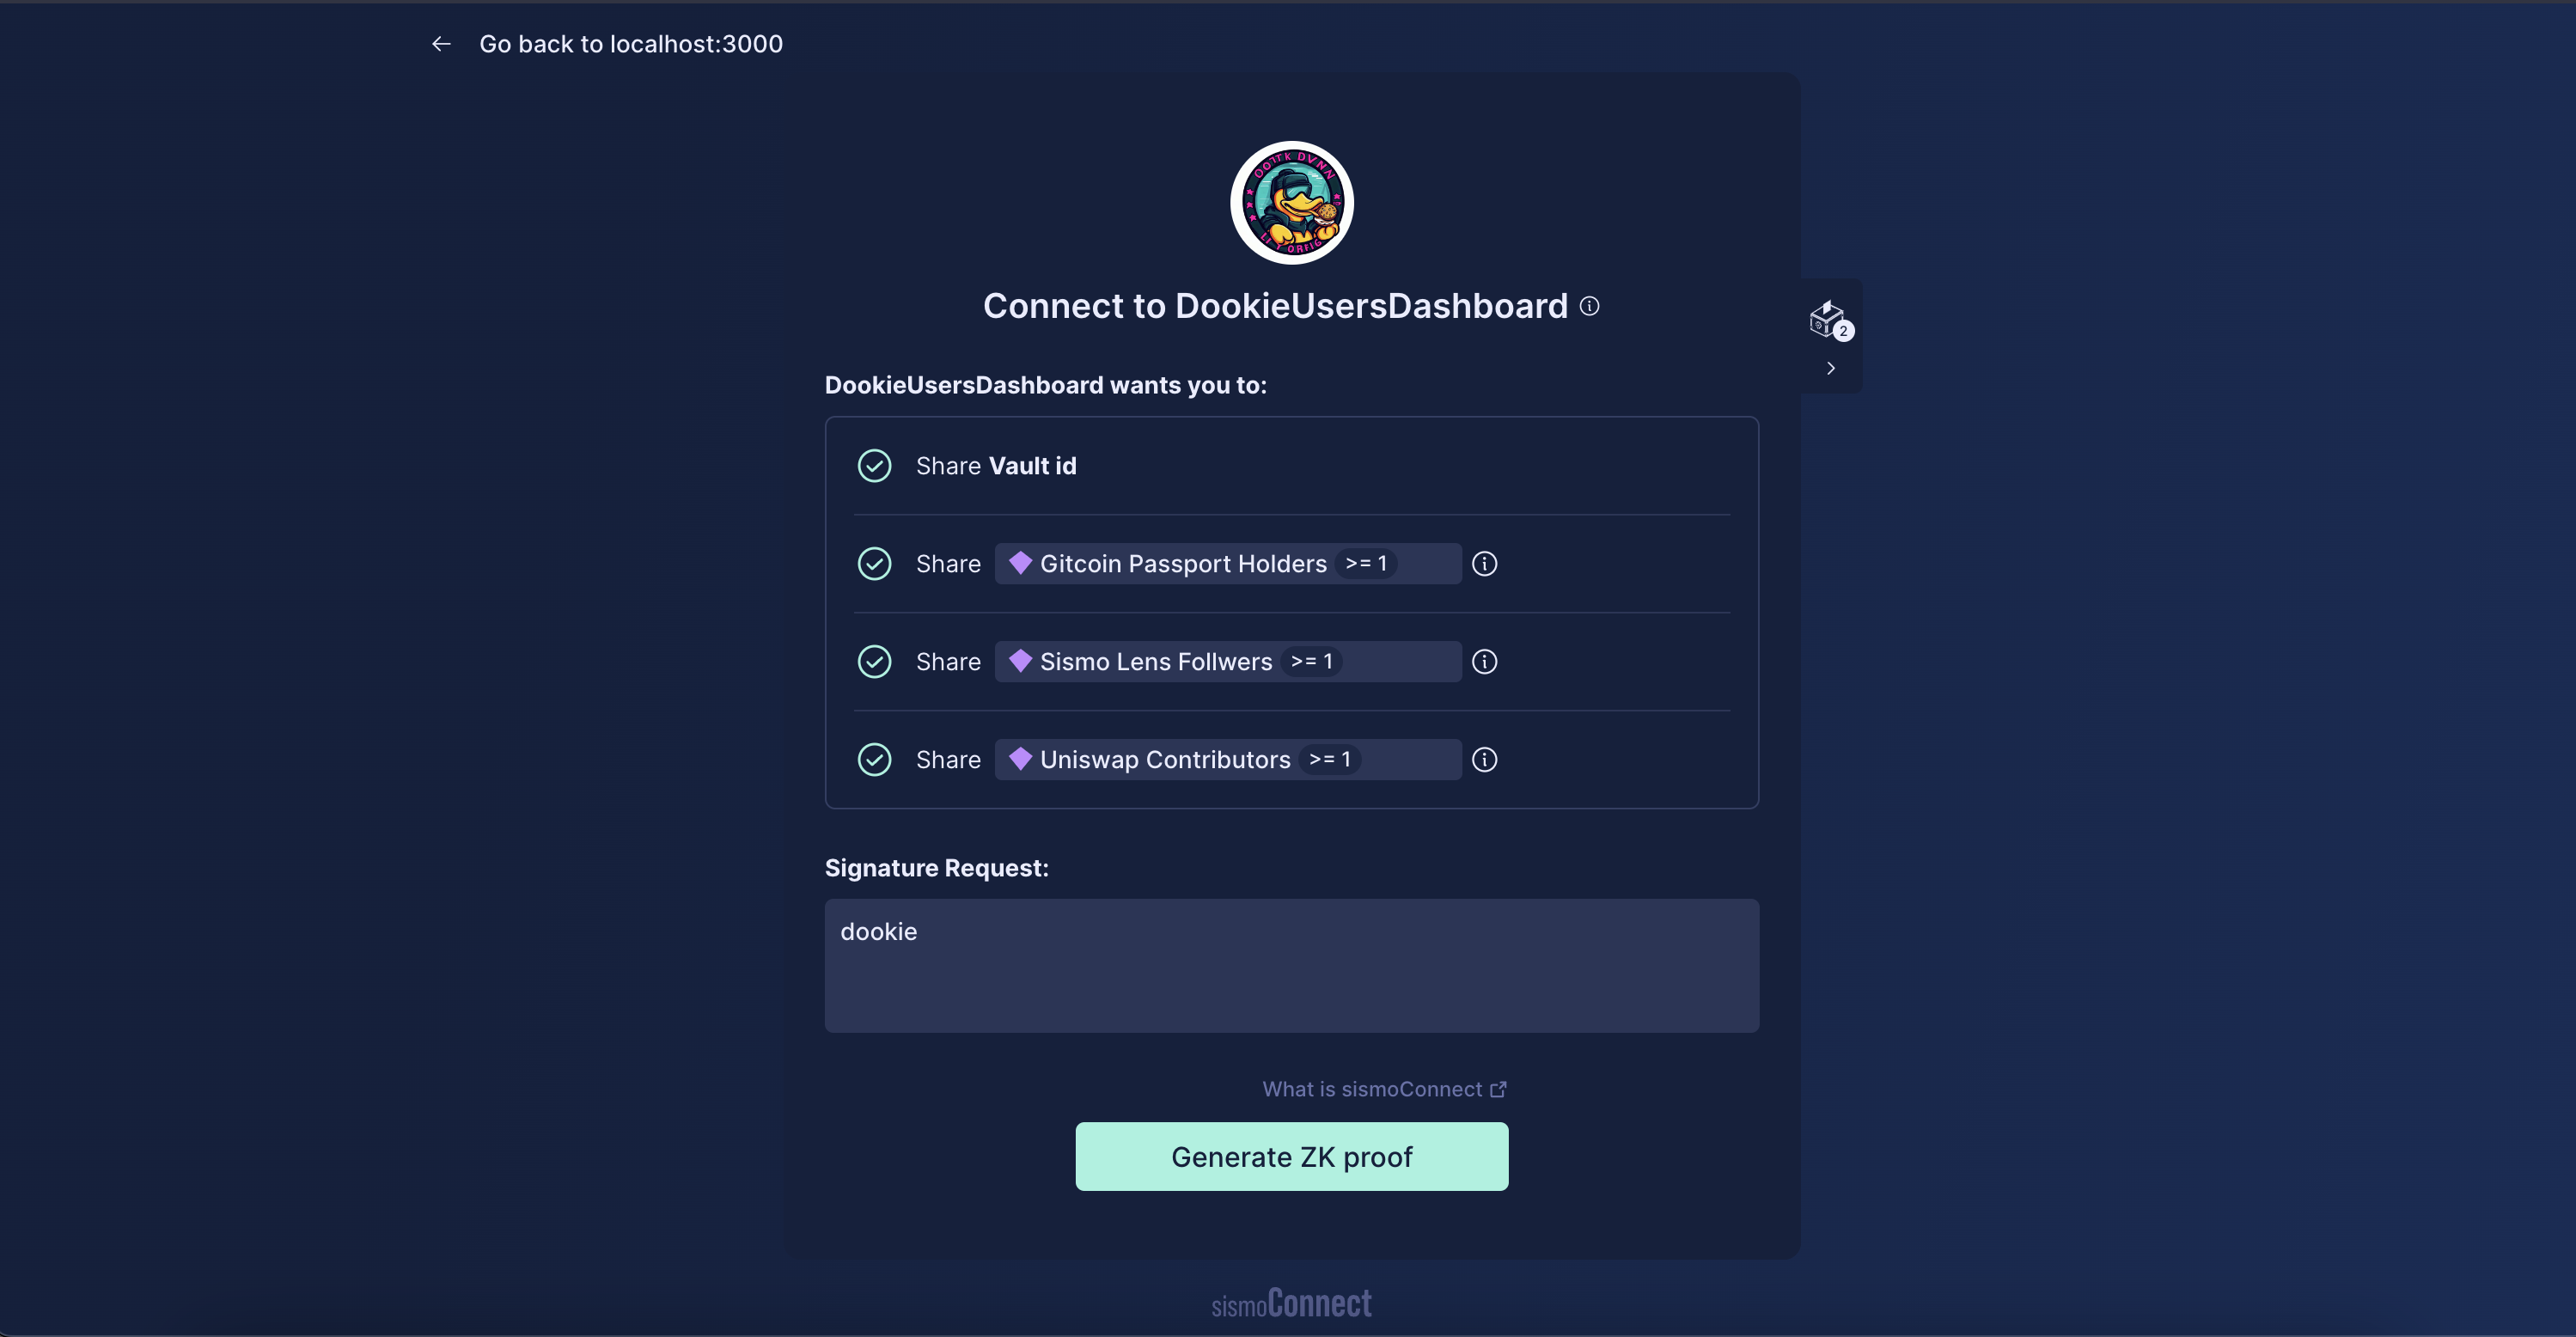Select the Uniswap Contributors group badge
The width and height of the screenshot is (2576, 1337).
[x=1228, y=760]
